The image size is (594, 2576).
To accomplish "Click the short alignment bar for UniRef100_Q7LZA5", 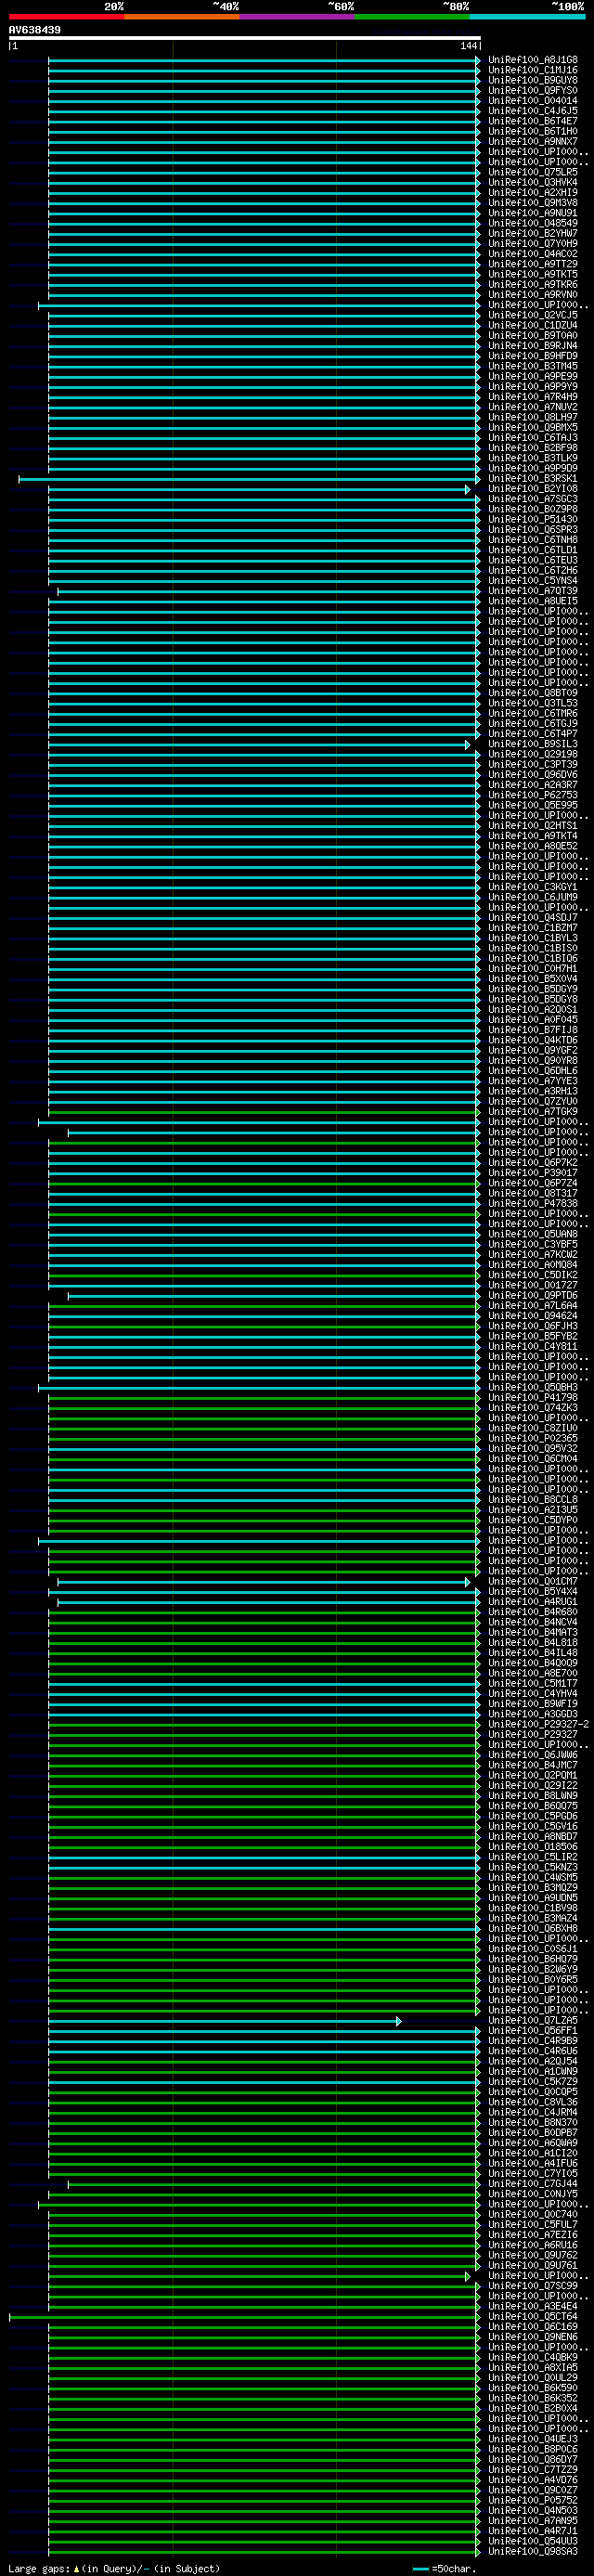I will click(x=225, y=2021).
